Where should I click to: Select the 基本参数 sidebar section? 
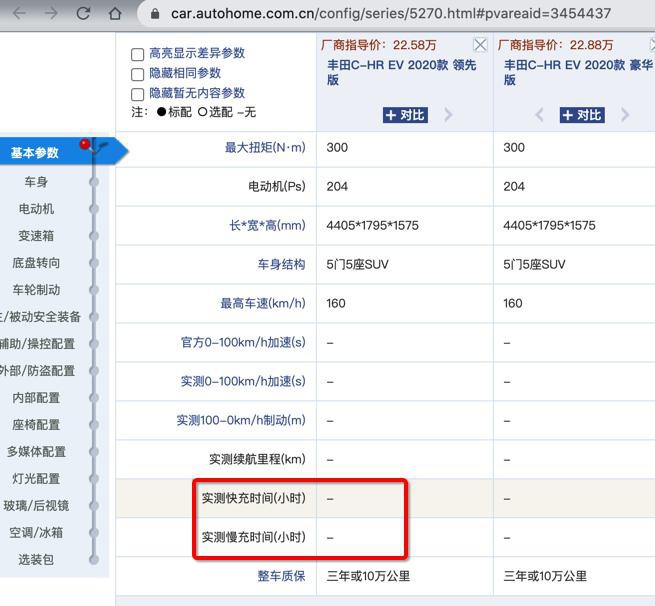(35, 152)
